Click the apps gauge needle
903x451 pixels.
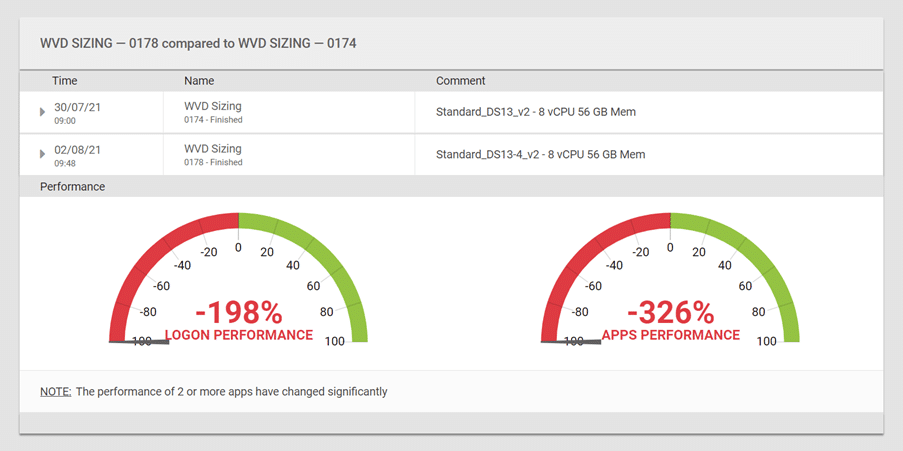point(571,342)
